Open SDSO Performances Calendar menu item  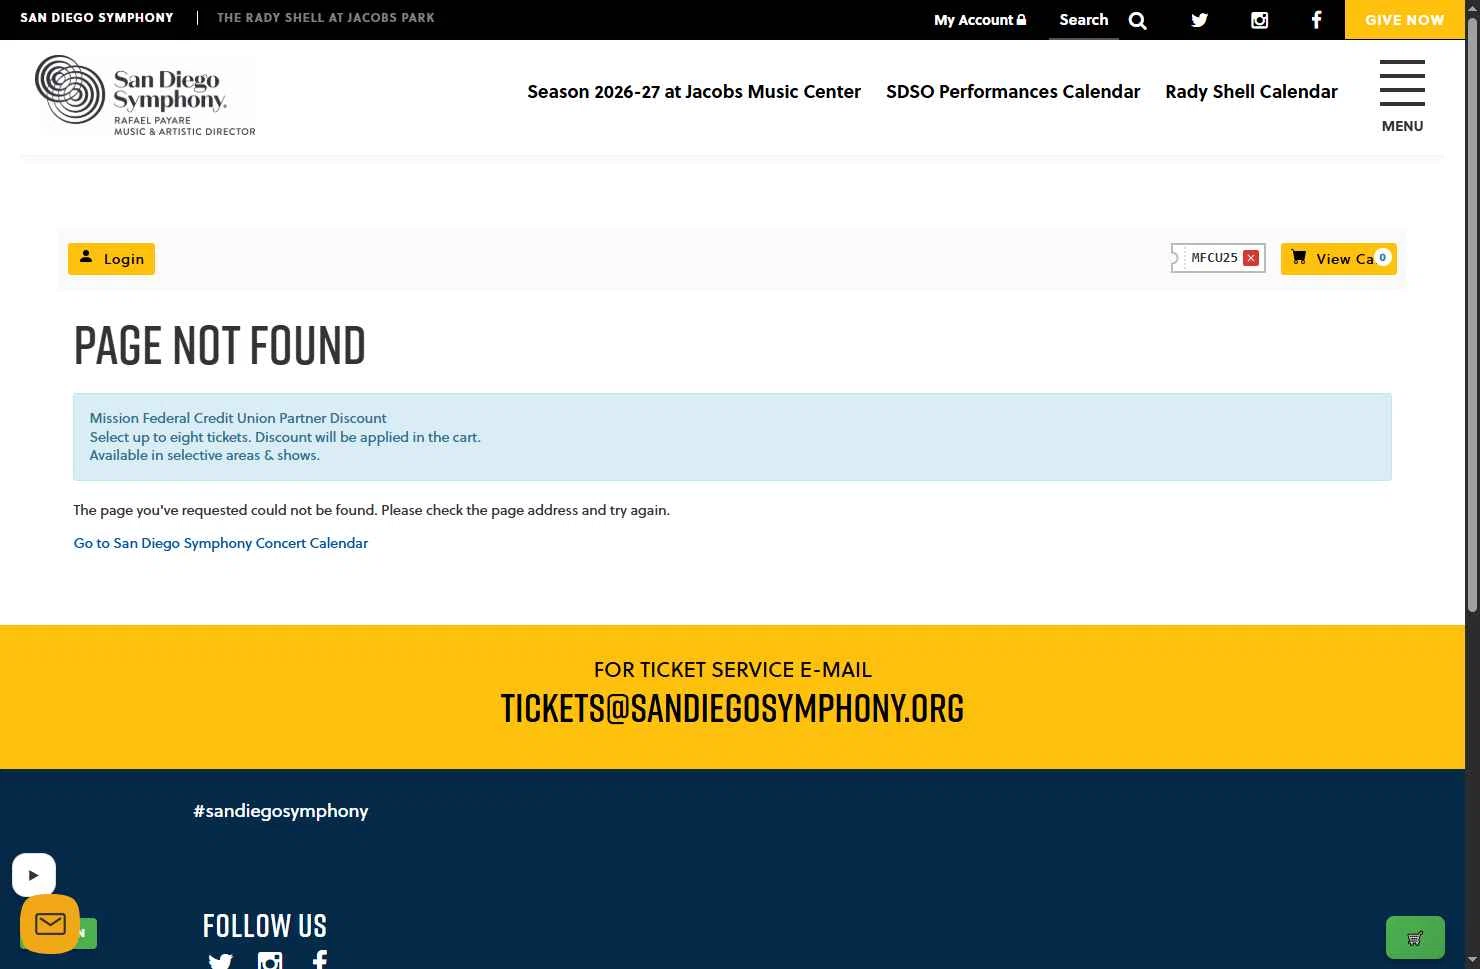click(1013, 92)
